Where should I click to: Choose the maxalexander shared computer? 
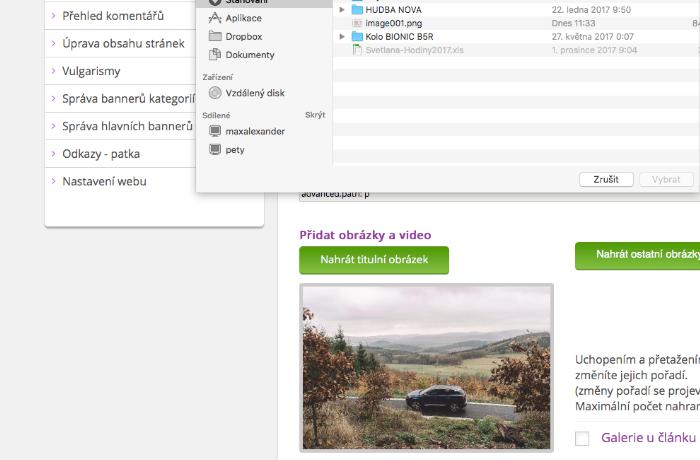point(254,131)
